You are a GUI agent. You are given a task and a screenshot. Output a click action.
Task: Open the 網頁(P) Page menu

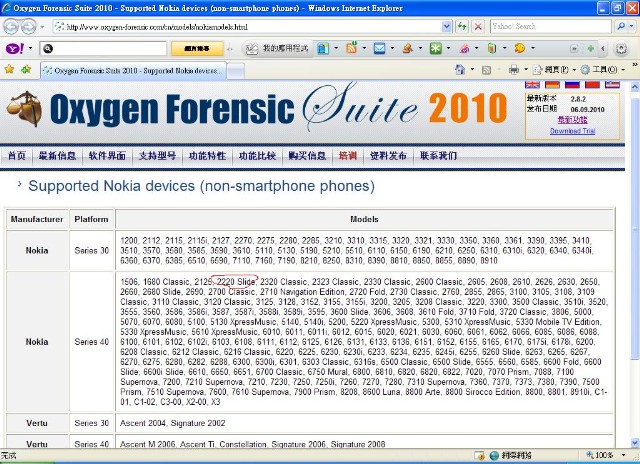click(x=554, y=70)
